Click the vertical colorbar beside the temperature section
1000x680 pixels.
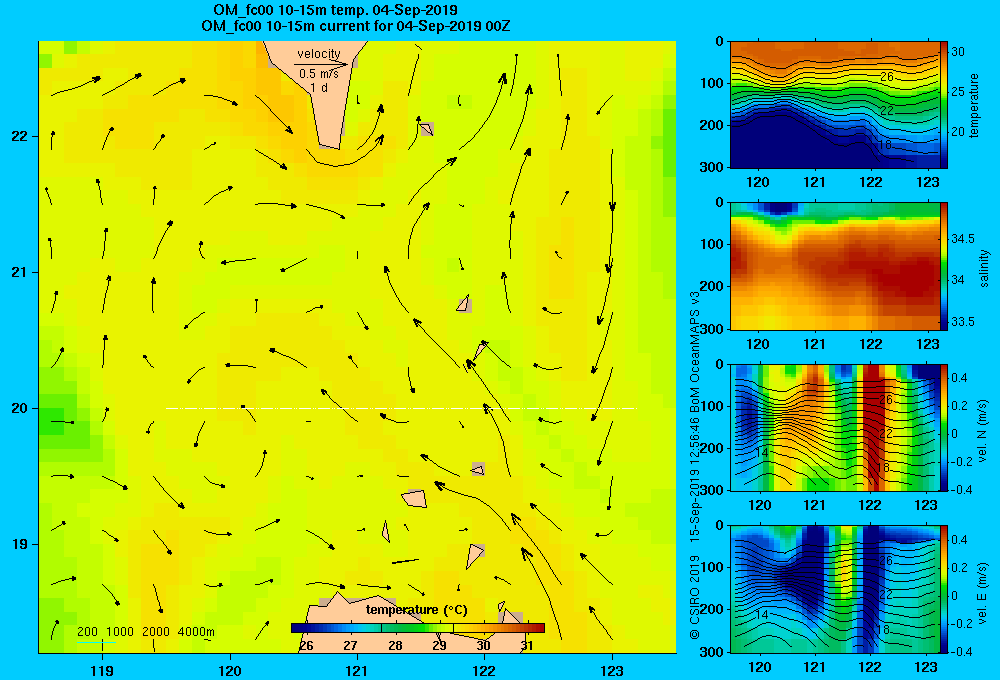(x=944, y=105)
